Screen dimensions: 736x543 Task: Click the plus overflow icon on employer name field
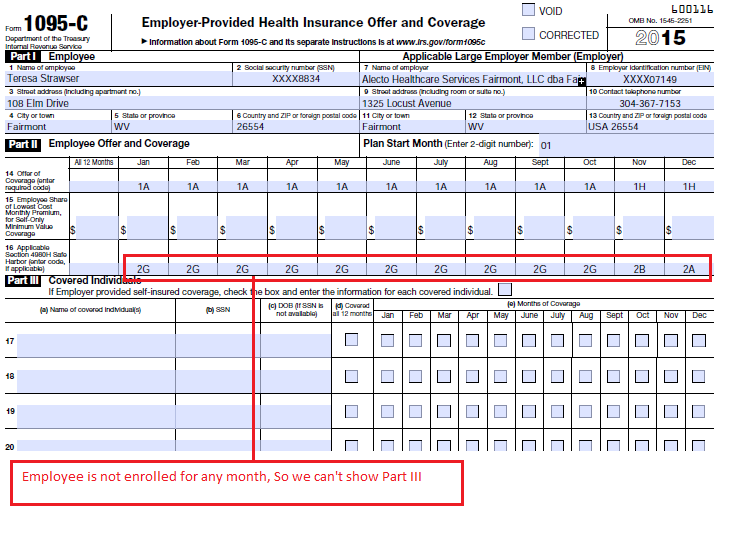[582, 81]
